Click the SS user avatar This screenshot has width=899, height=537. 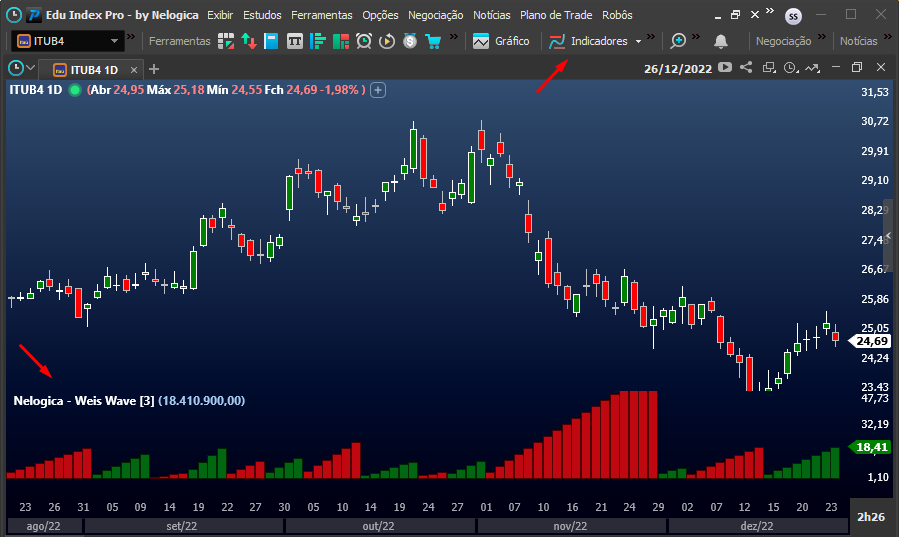(793, 16)
